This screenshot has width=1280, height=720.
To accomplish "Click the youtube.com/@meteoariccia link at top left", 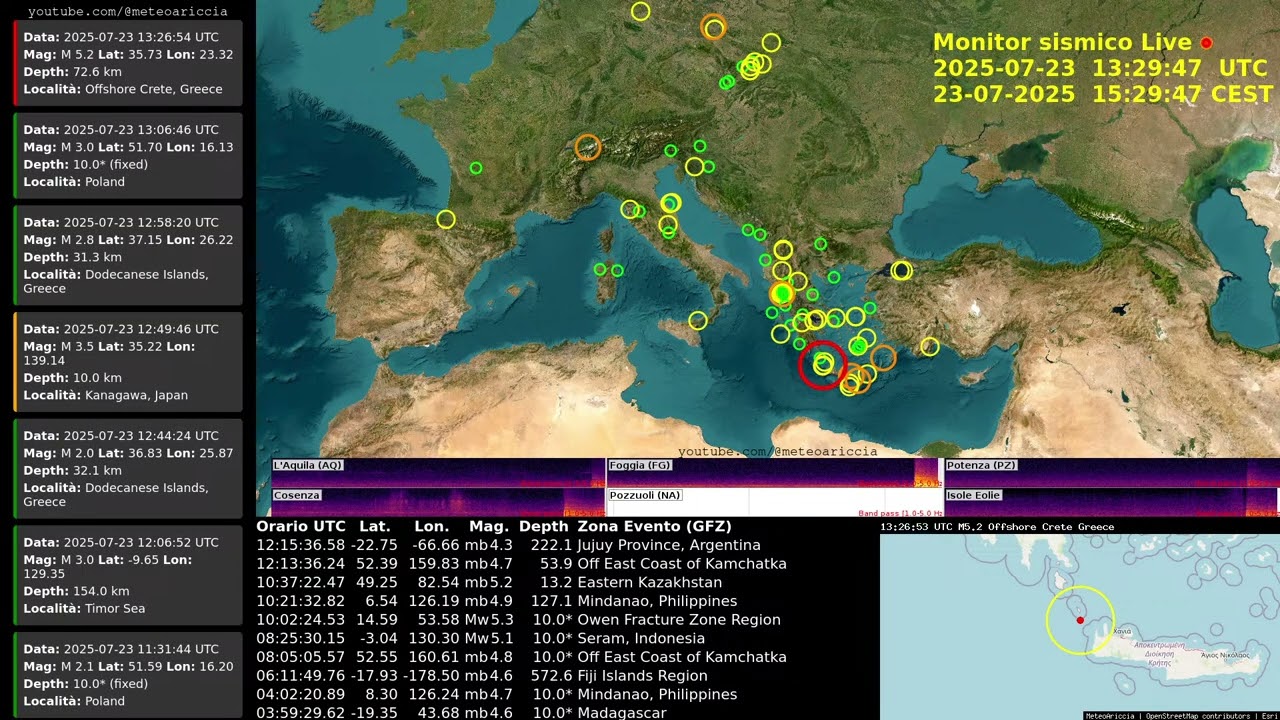I will tap(127, 11).
